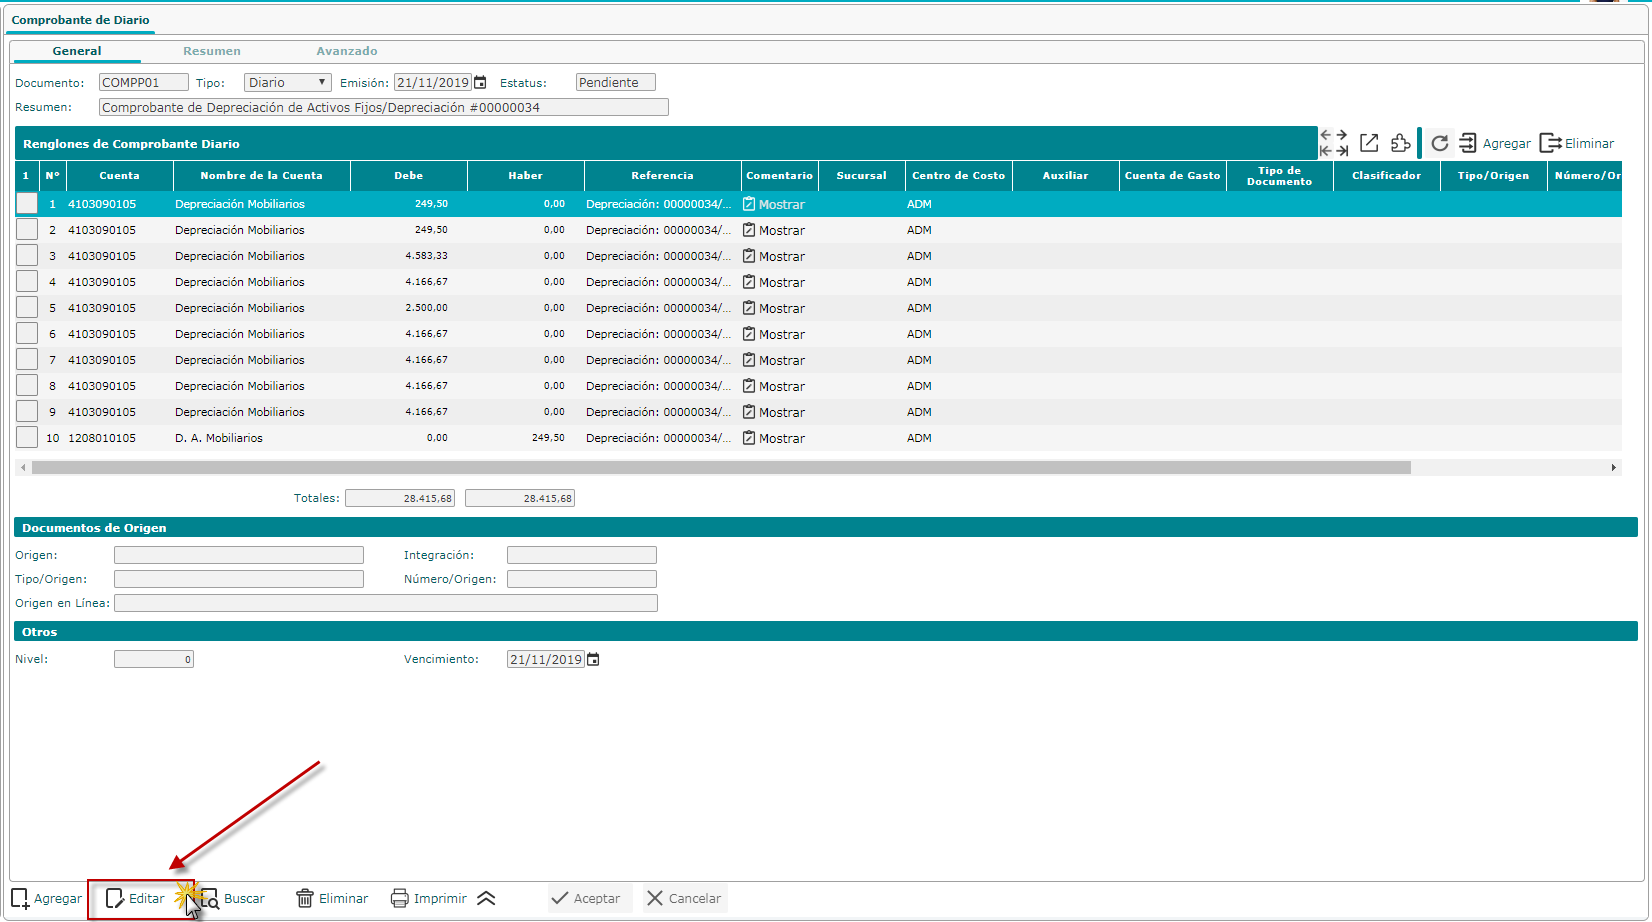Switch to the Avanzado tab
The image size is (1652, 922).
coord(346,51)
